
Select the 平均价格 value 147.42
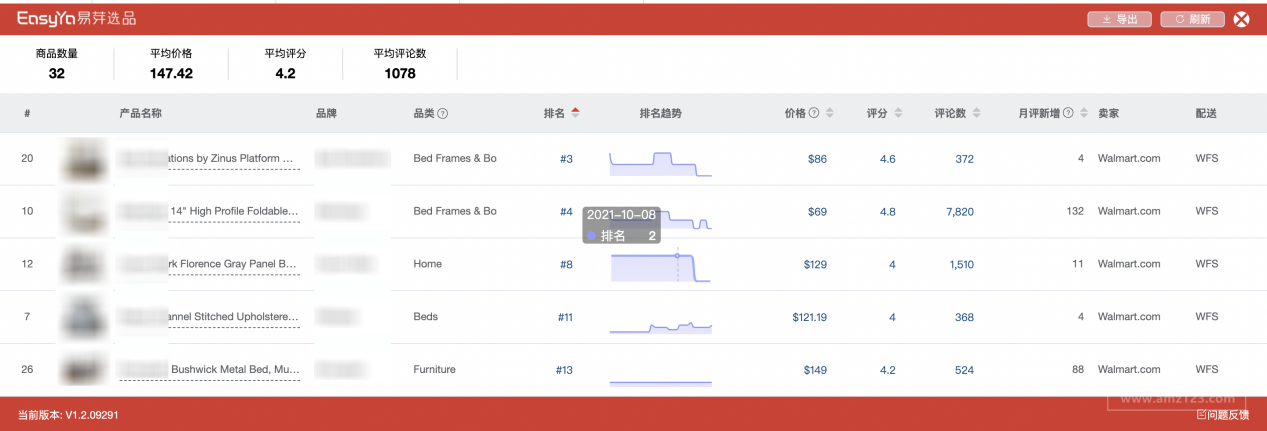[171, 73]
